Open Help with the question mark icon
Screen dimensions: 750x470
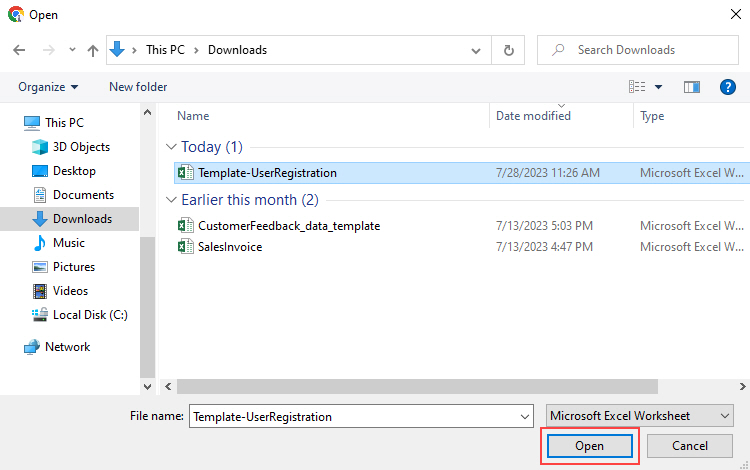tap(728, 87)
